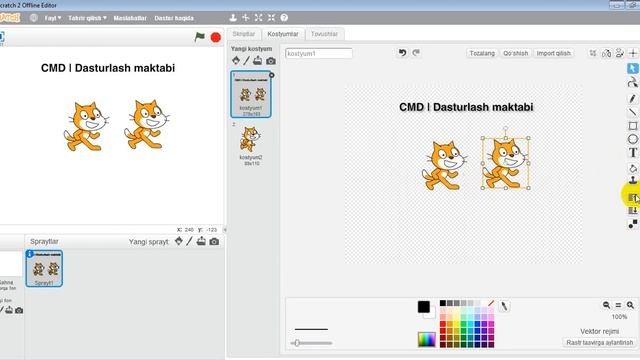
Task: Select the Line tool
Action: pyautogui.click(x=633, y=112)
